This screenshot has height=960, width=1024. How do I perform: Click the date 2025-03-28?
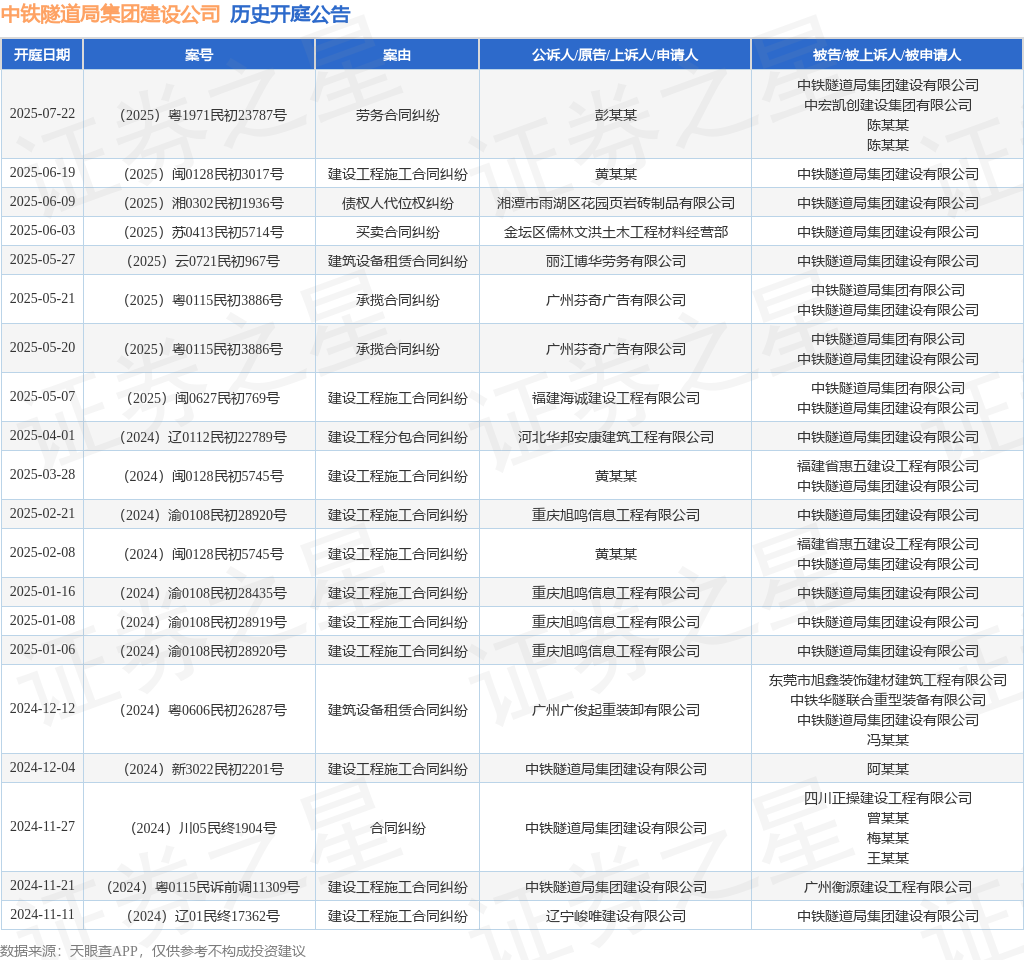point(42,475)
